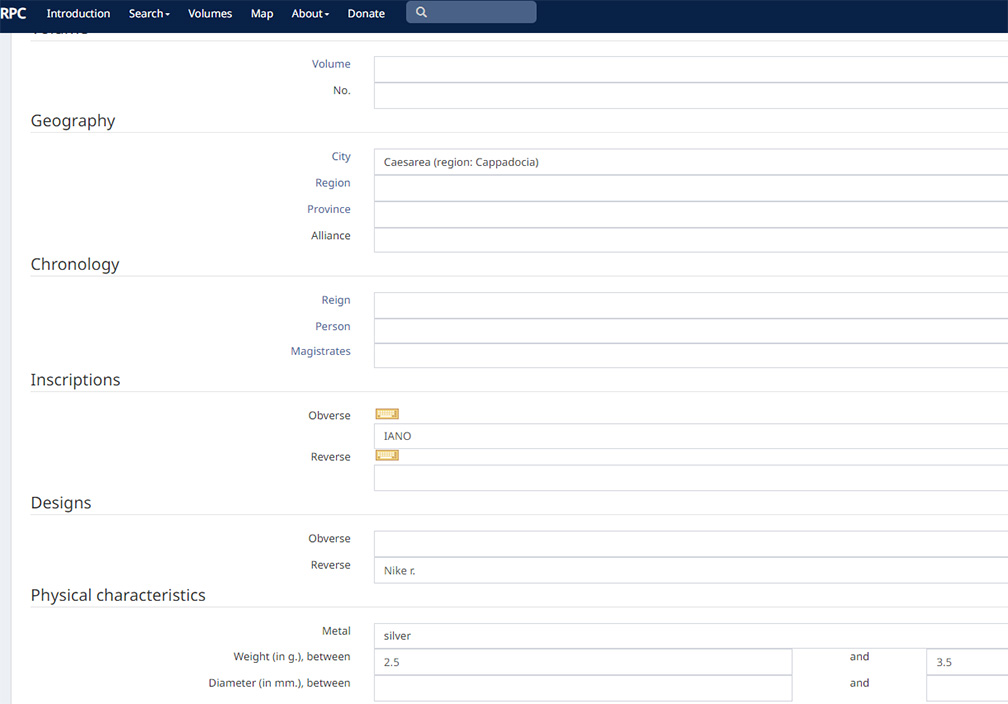Viewport: 1008px width, 704px height.
Task: Open the Obverse inscription virtual keyboard
Action: [387, 414]
